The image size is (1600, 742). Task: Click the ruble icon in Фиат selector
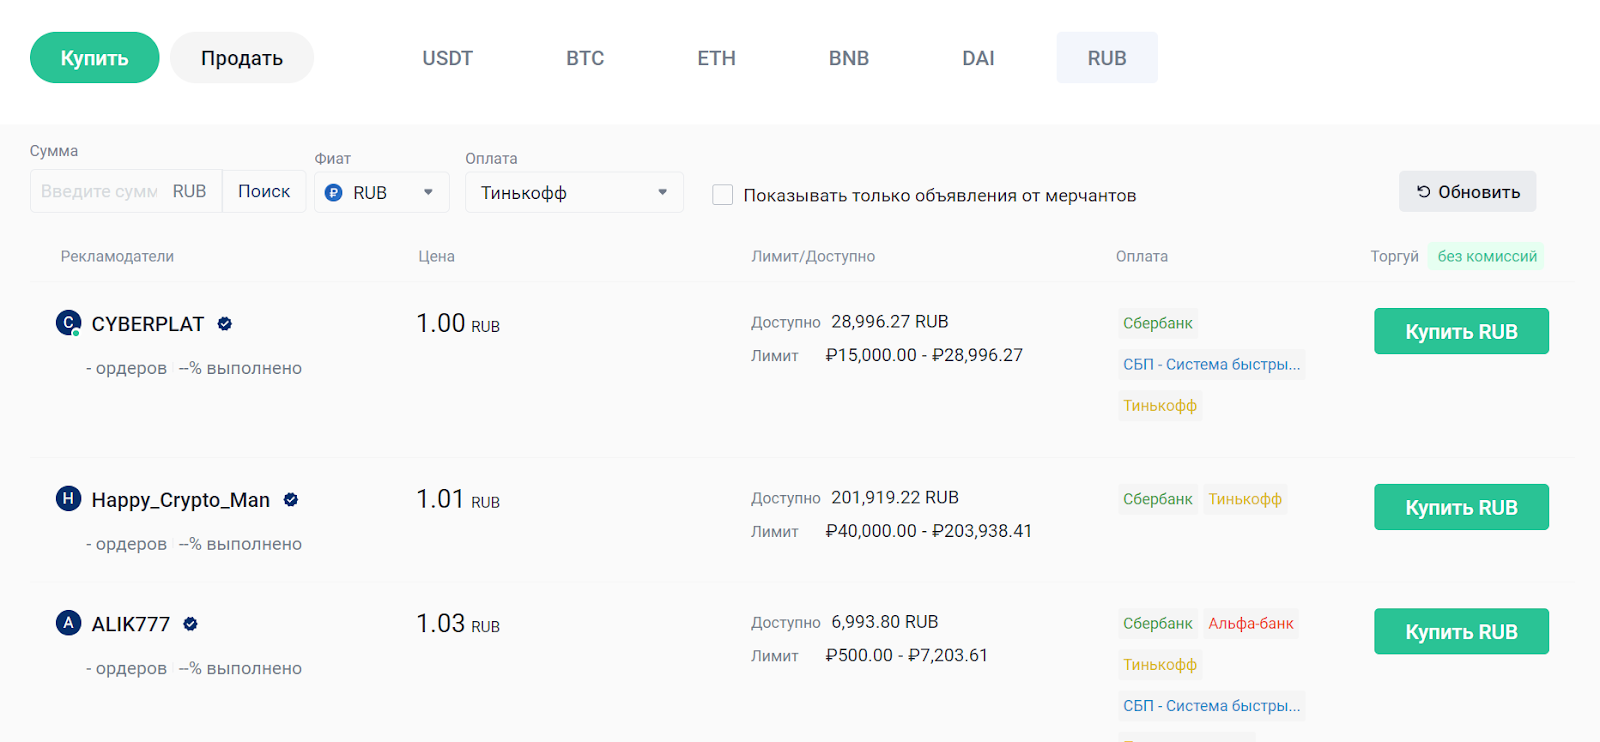point(334,193)
